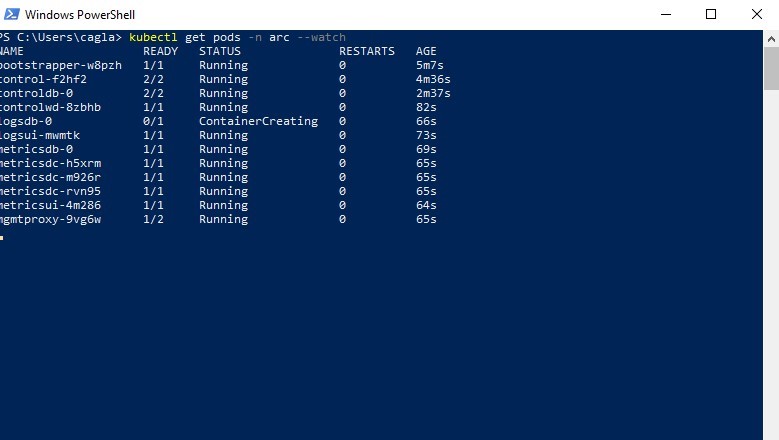The height and width of the screenshot is (440, 779).
Task: Click the 'READY' column header
Action: pyautogui.click(x=160, y=51)
